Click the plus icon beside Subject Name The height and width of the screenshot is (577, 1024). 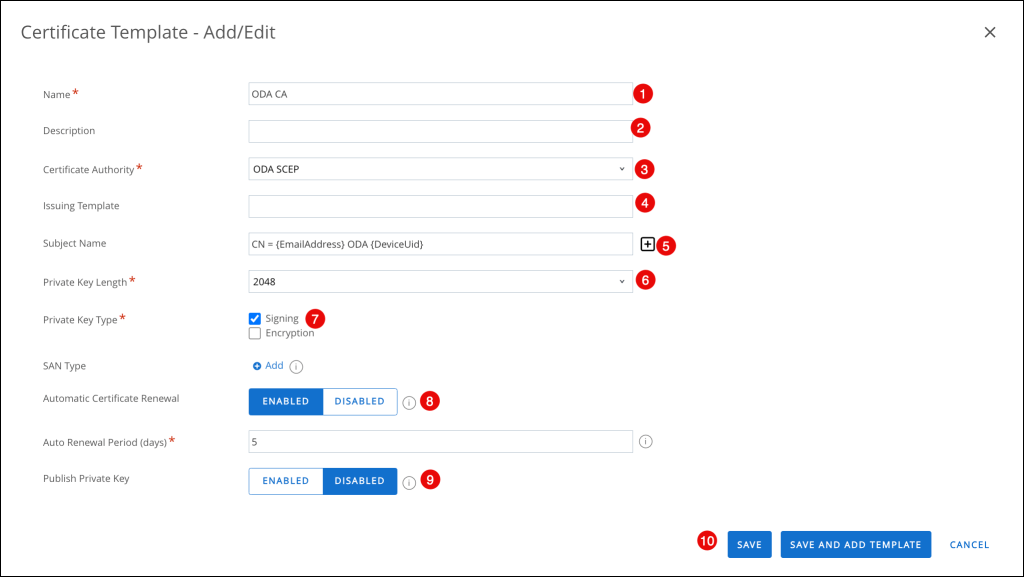pos(647,244)
